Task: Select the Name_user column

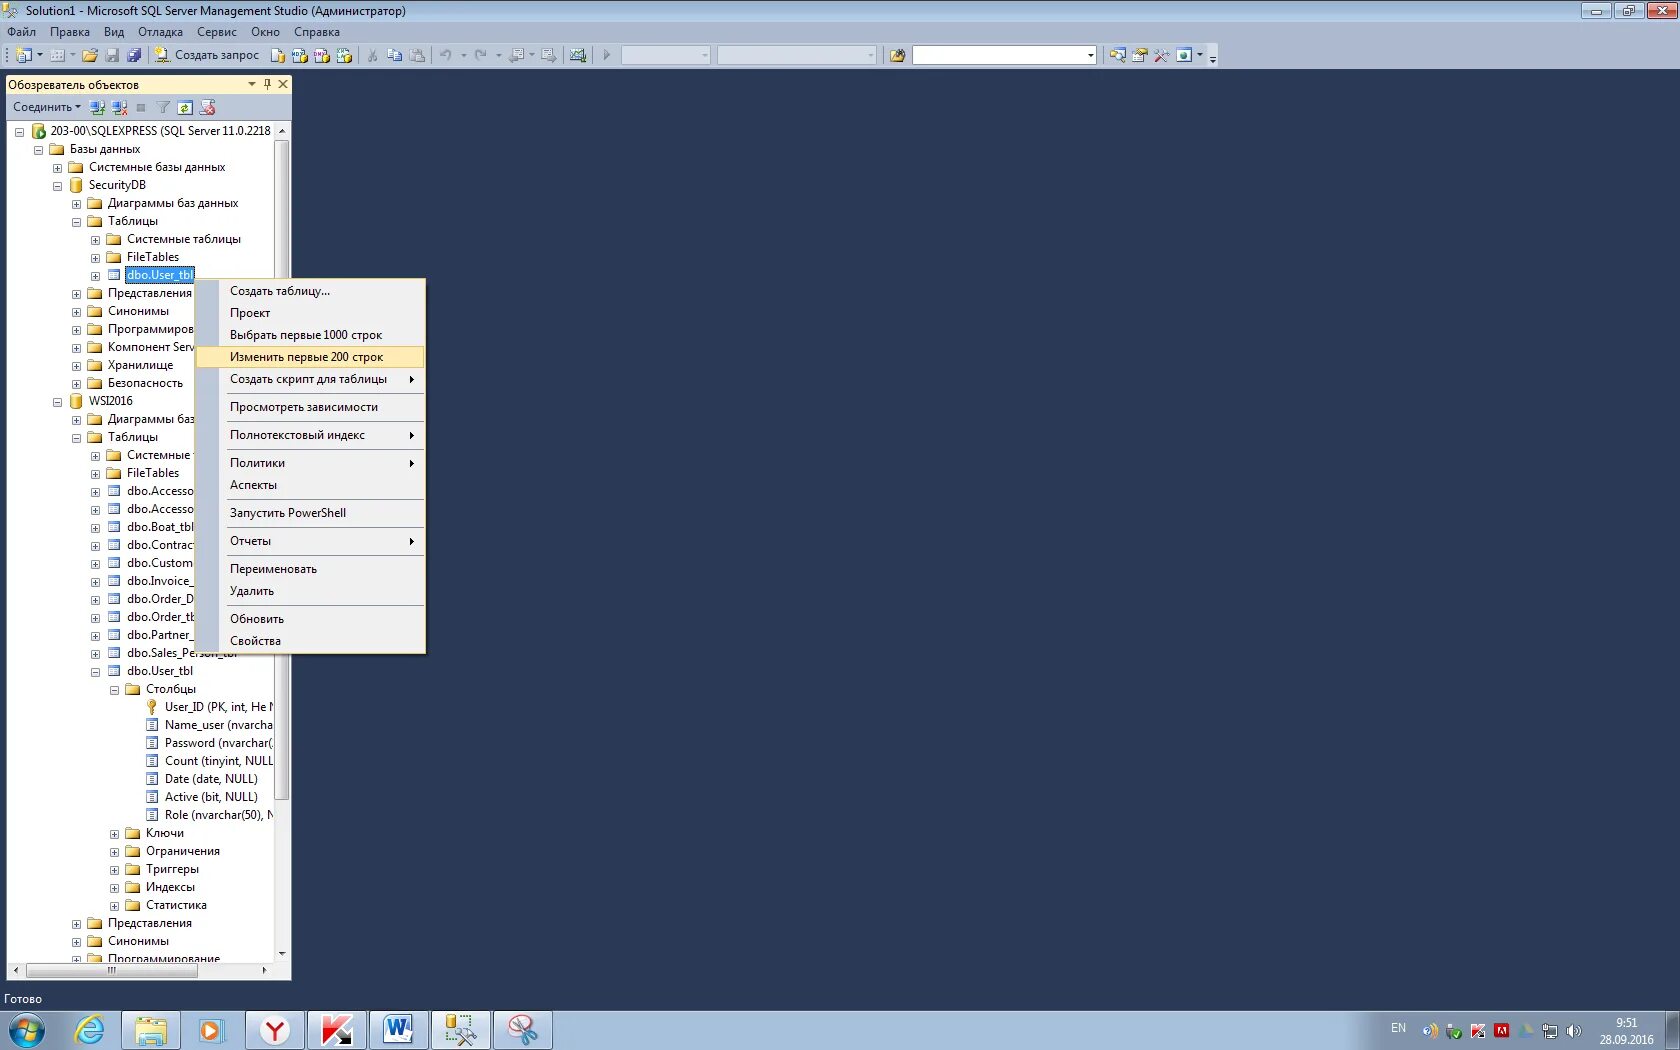Action: [x=209, y=725]
